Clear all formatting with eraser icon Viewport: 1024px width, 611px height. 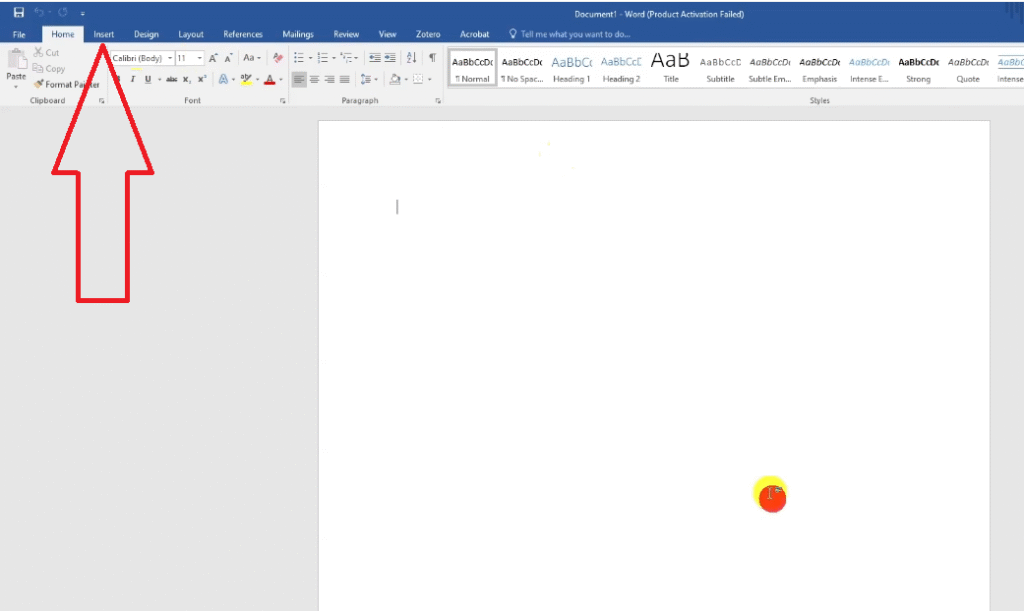point(278,58)
